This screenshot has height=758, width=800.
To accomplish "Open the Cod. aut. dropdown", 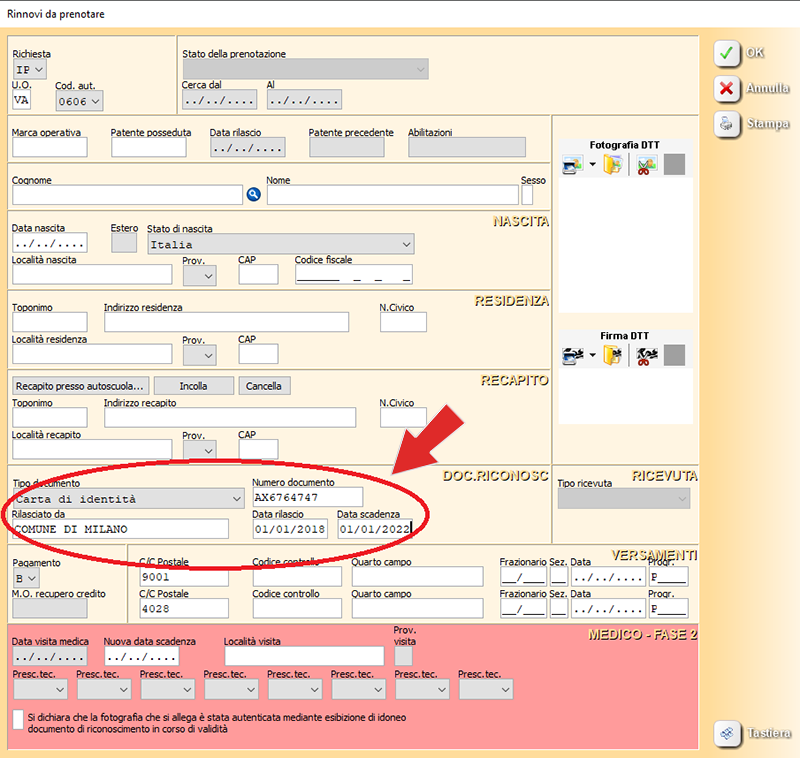I will (95, 101).
